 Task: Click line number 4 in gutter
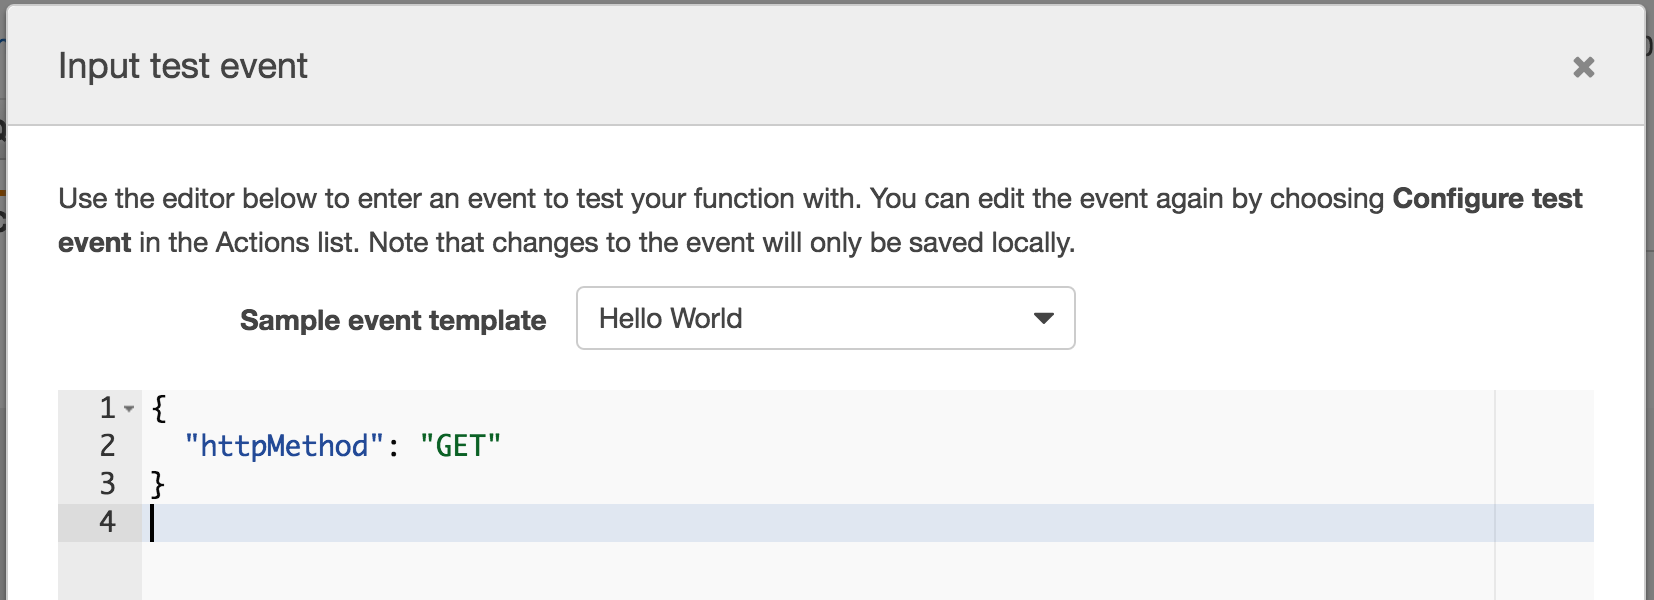point(107,522)
